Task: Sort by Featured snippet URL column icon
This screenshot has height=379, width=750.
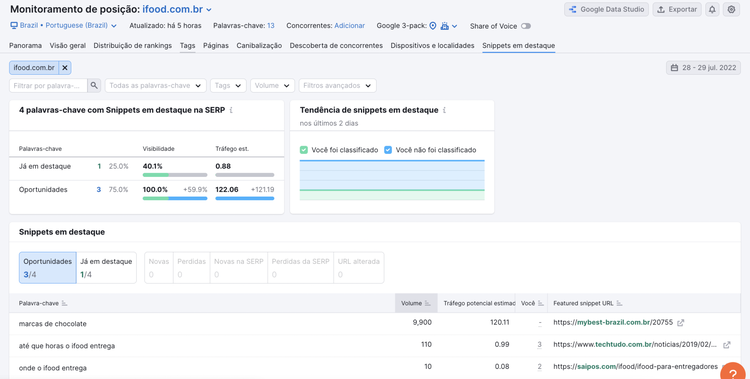Action: 619,303
